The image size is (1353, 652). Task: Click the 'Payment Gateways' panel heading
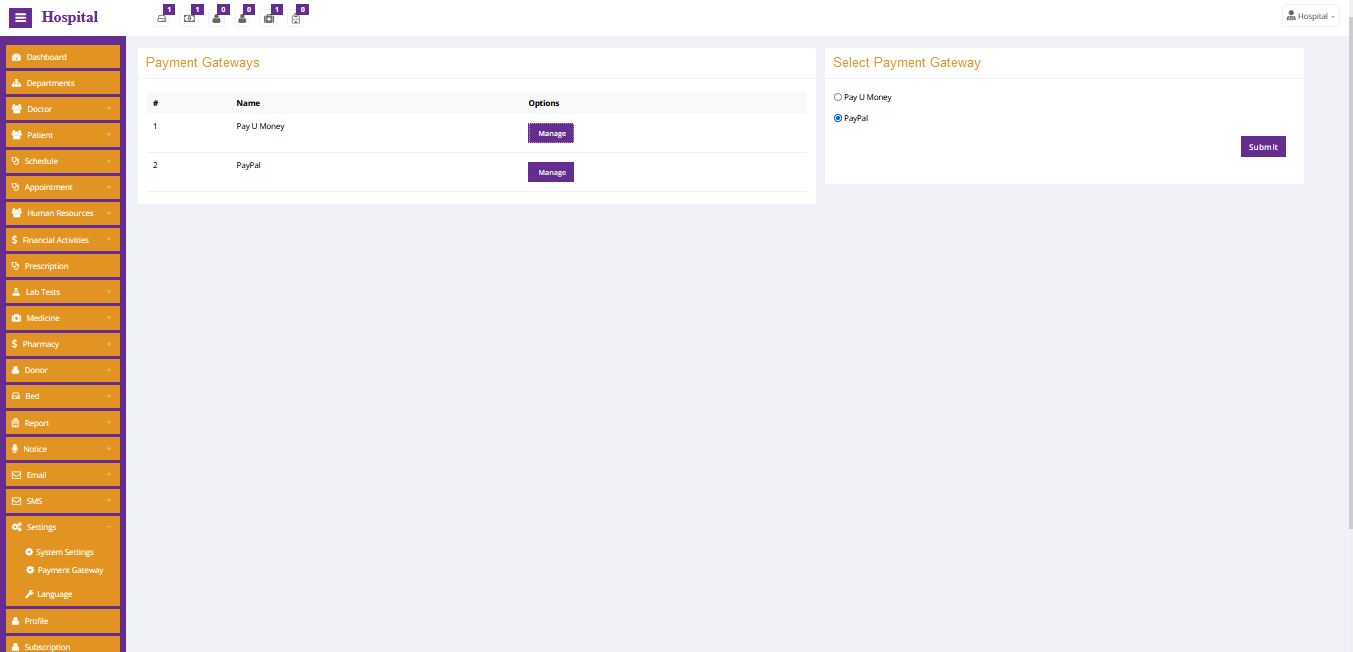coord(203,63)
